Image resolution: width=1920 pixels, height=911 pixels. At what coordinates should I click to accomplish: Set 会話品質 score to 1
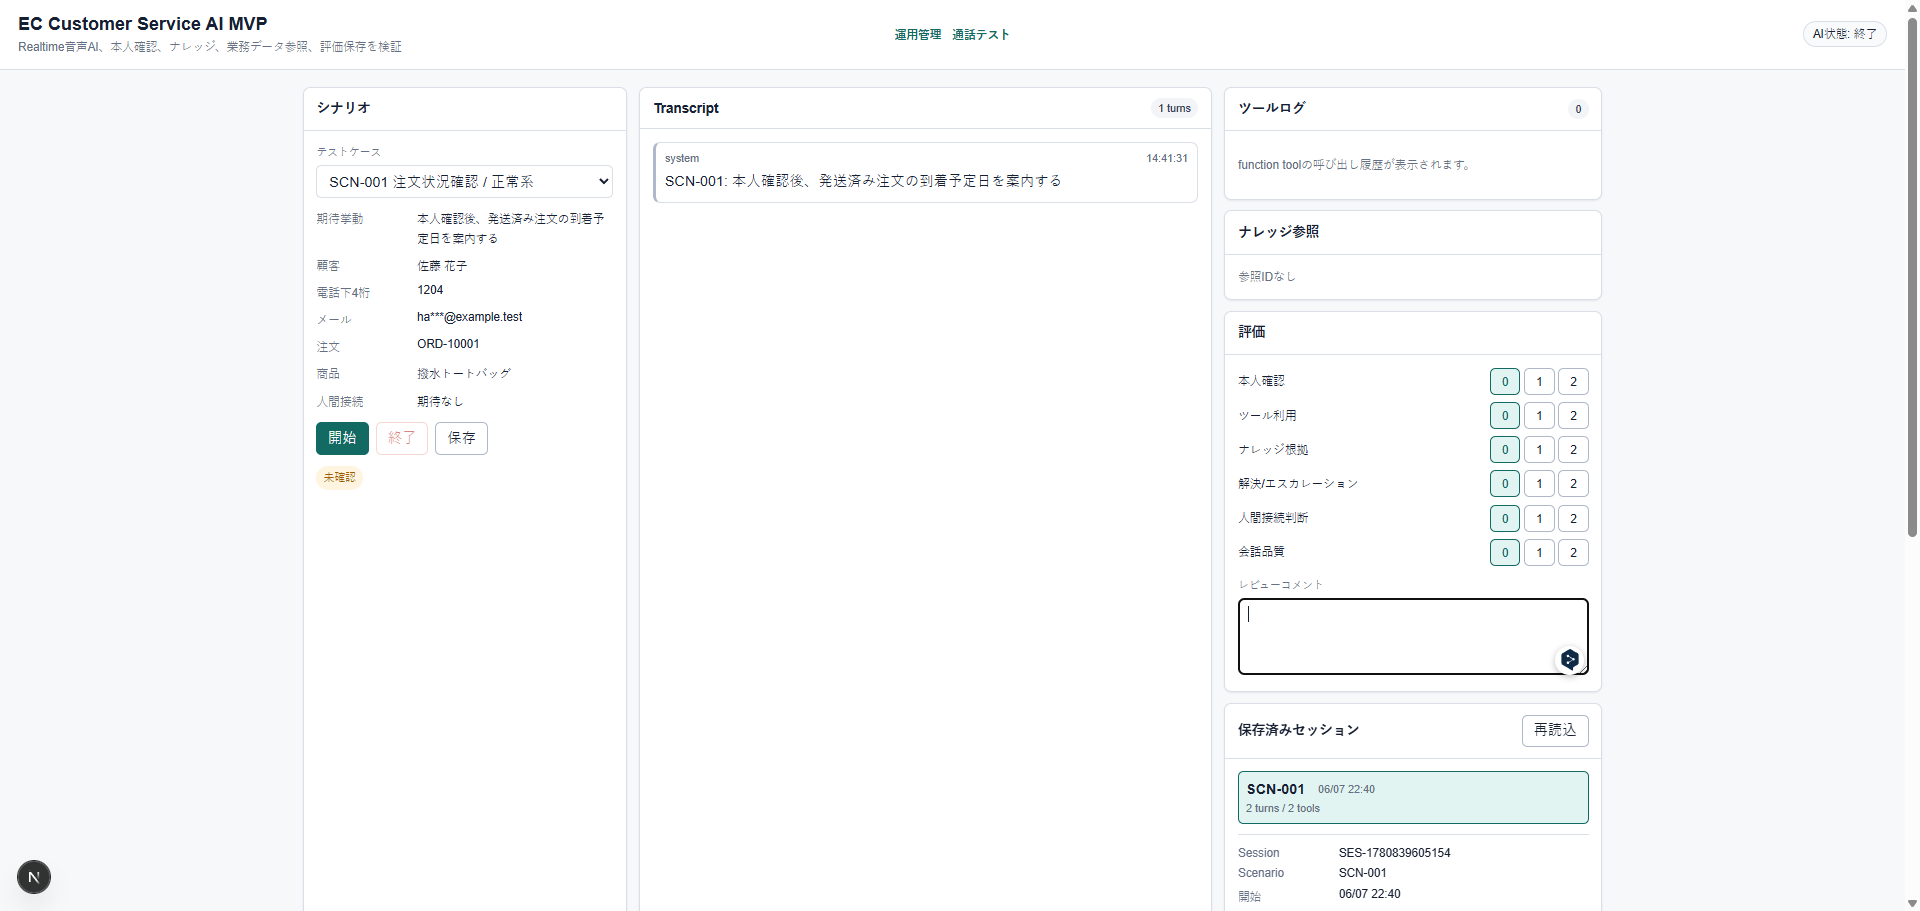1539,552
